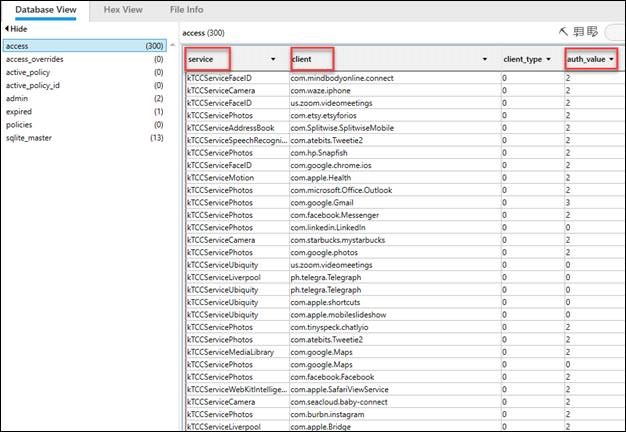
Task: Switch to the Hex View tab
Action: click(119, 9)
